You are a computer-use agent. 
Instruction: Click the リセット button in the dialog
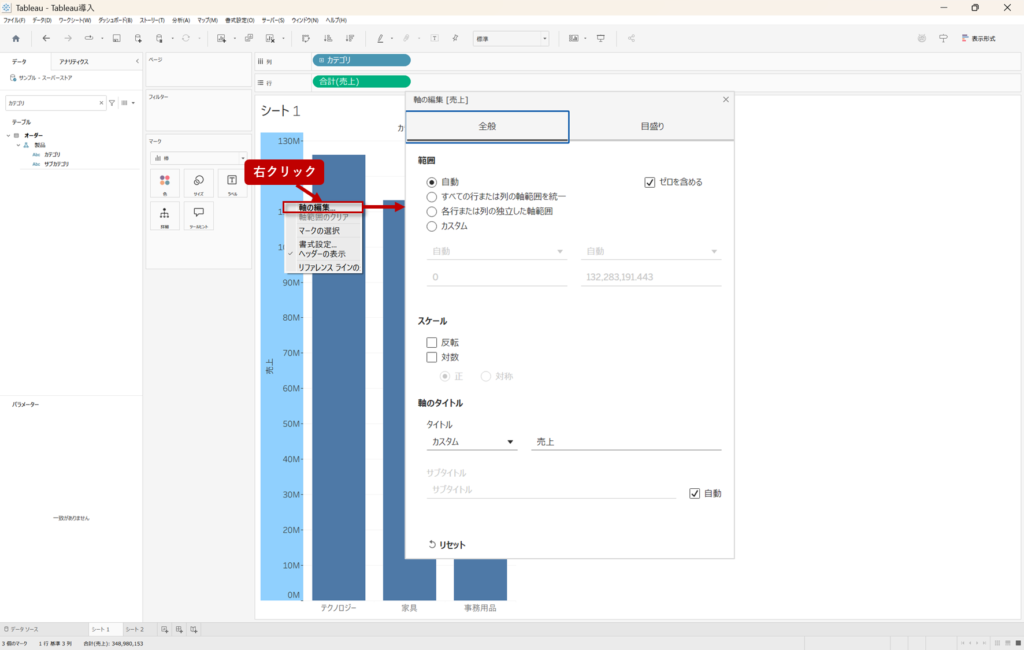pyautogui.click(x=446, y=545)
